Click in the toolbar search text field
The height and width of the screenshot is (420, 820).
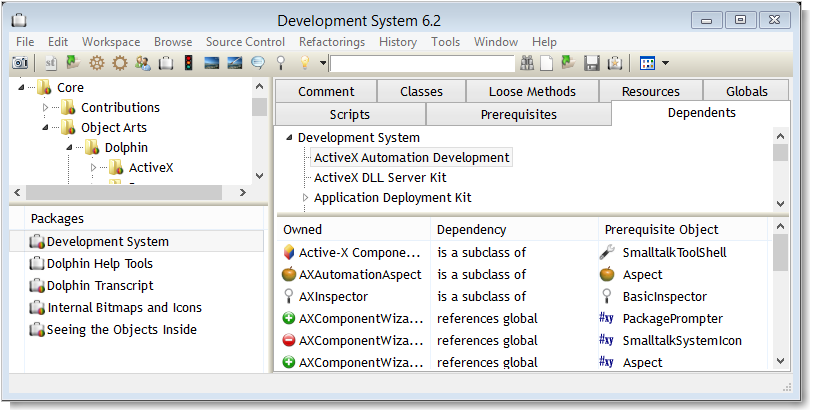(x=423, y=63)
